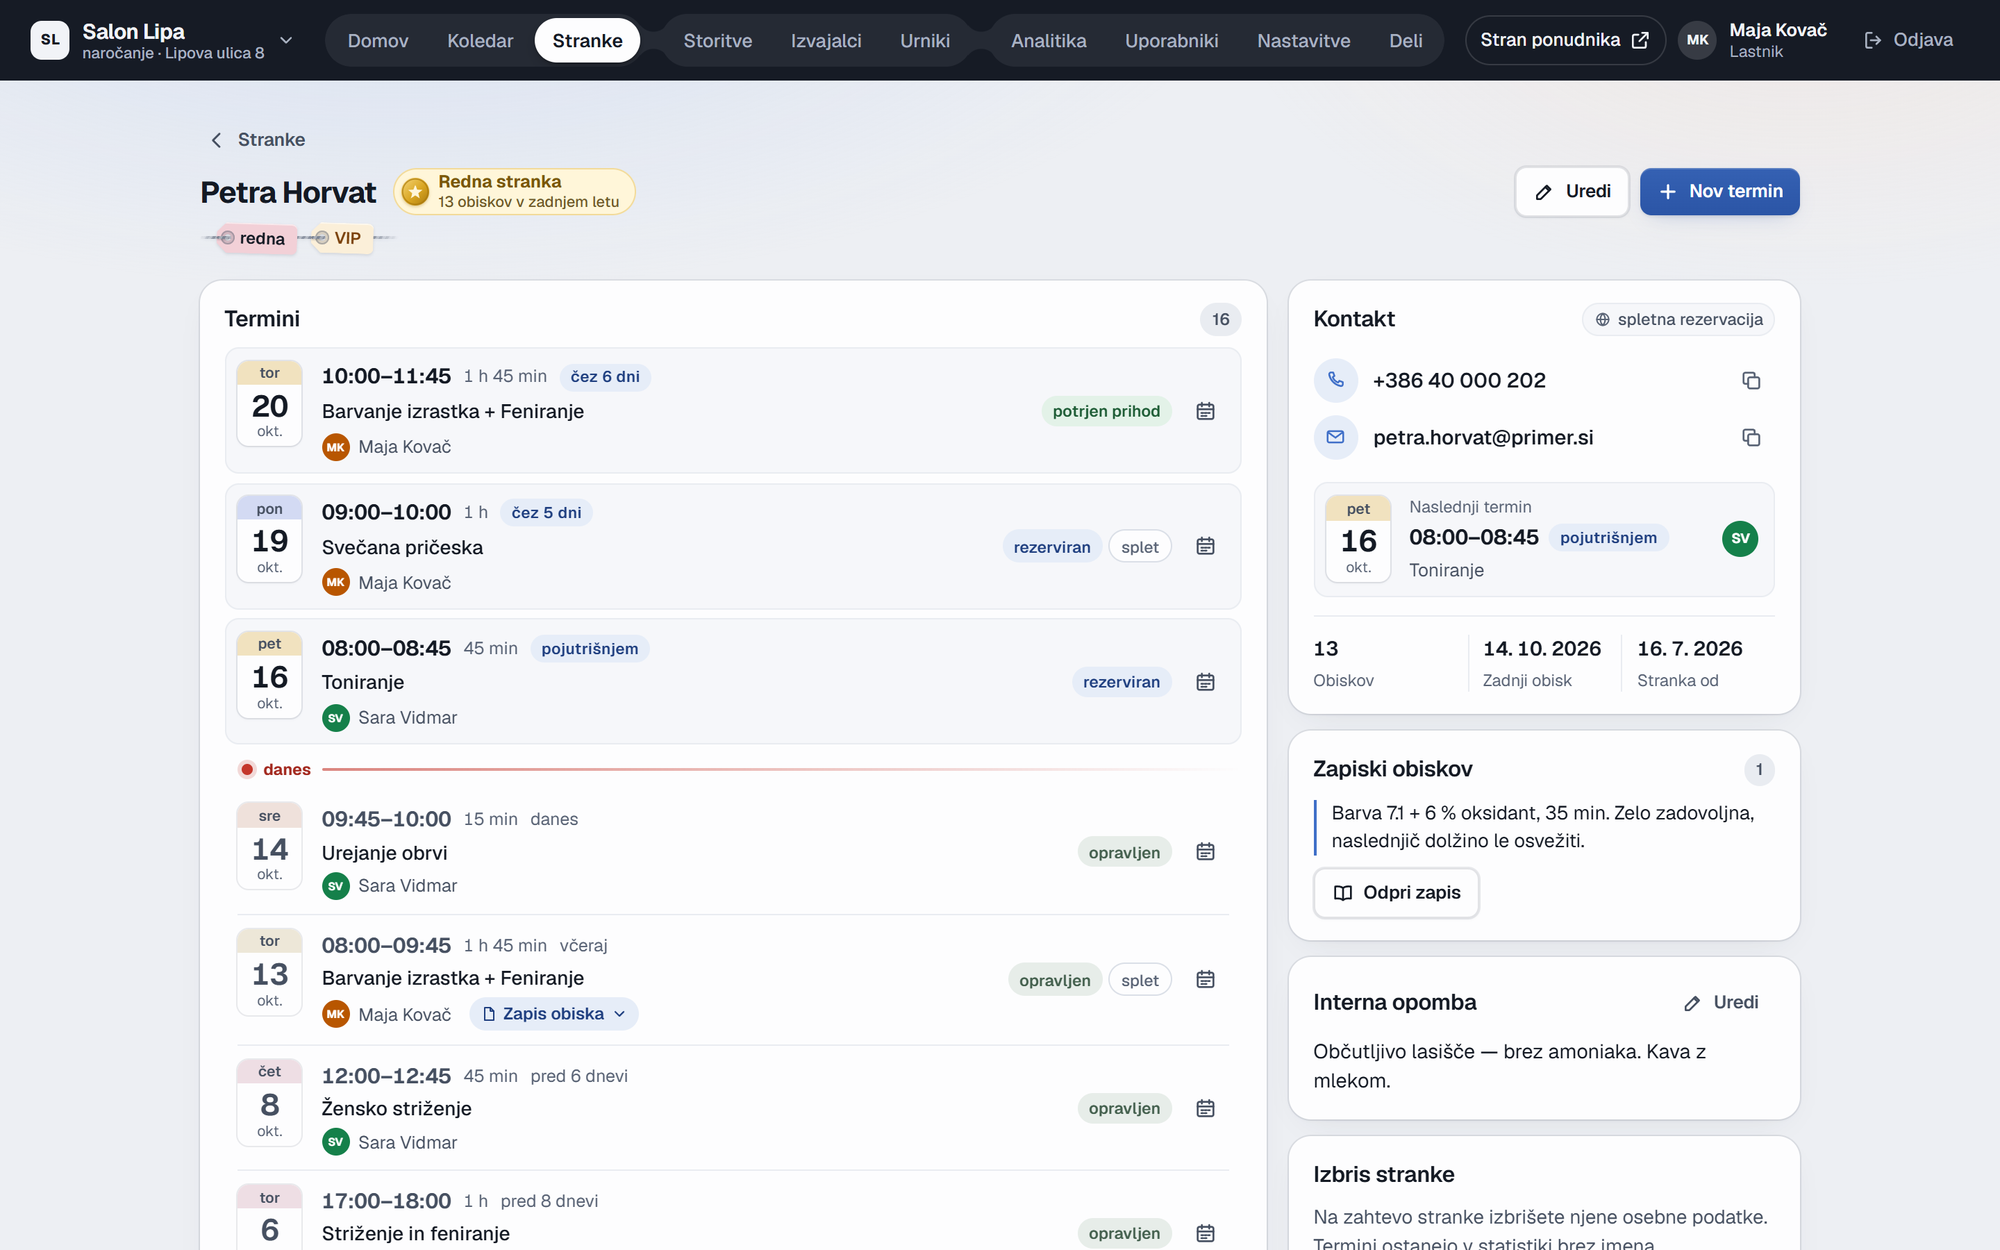Click the star icon of Redna stranka badge

(x=415, y=192)
